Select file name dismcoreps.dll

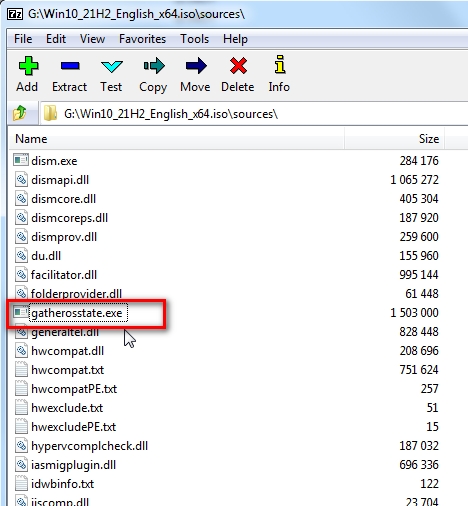point(69,218)
